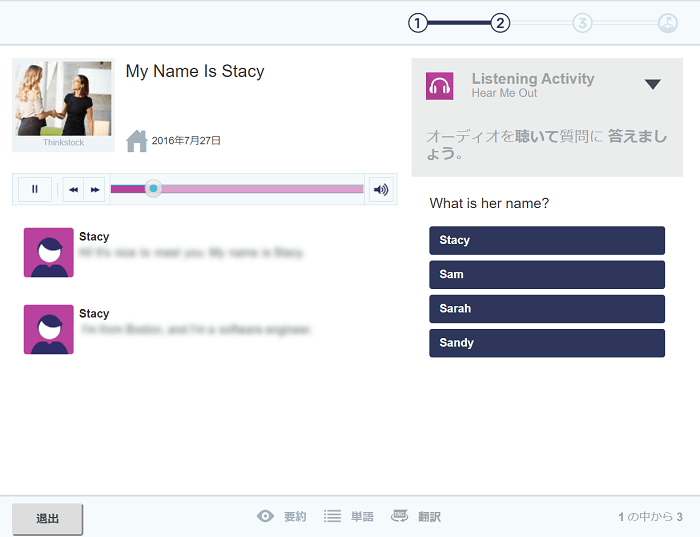Click the home icon beside the date
The width and height of the screenshot is (700, 537).
[137, 141]
